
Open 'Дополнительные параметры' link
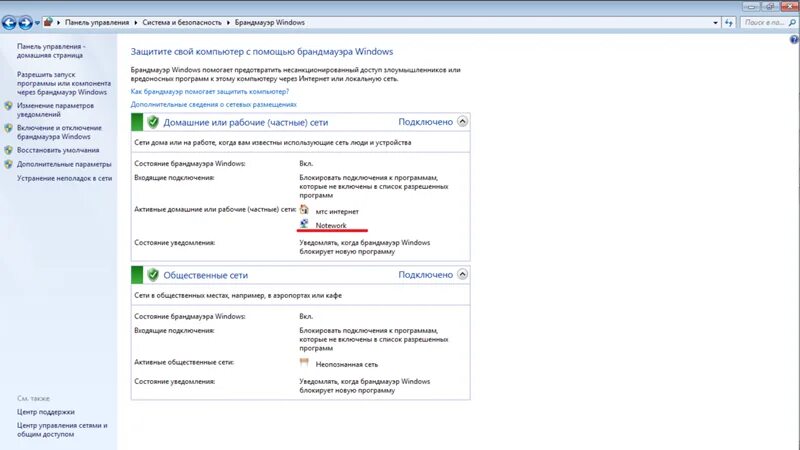click(64, 164)
